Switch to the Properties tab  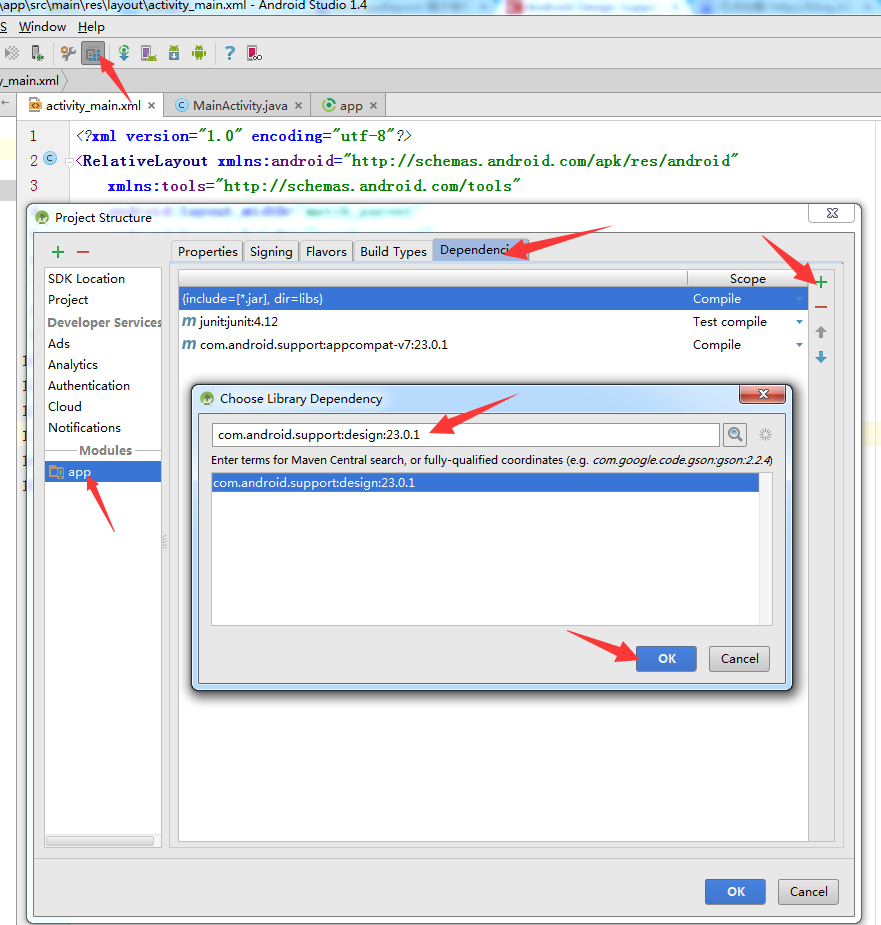[x=207, y=251]
